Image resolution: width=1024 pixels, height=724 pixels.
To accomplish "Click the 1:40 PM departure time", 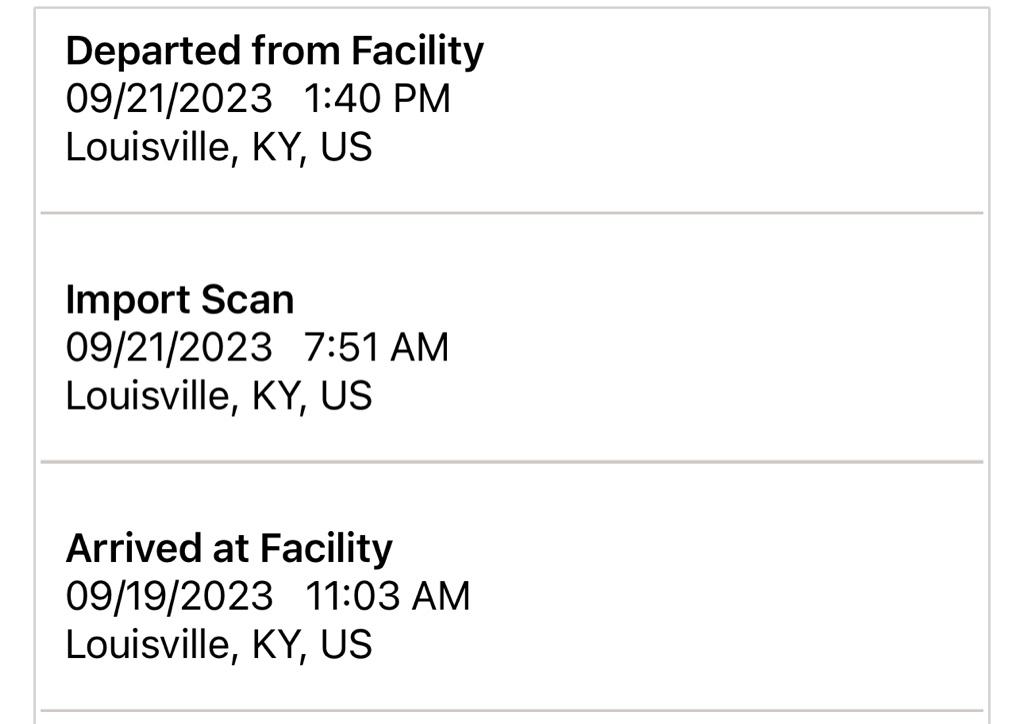I will coord(377,99).
